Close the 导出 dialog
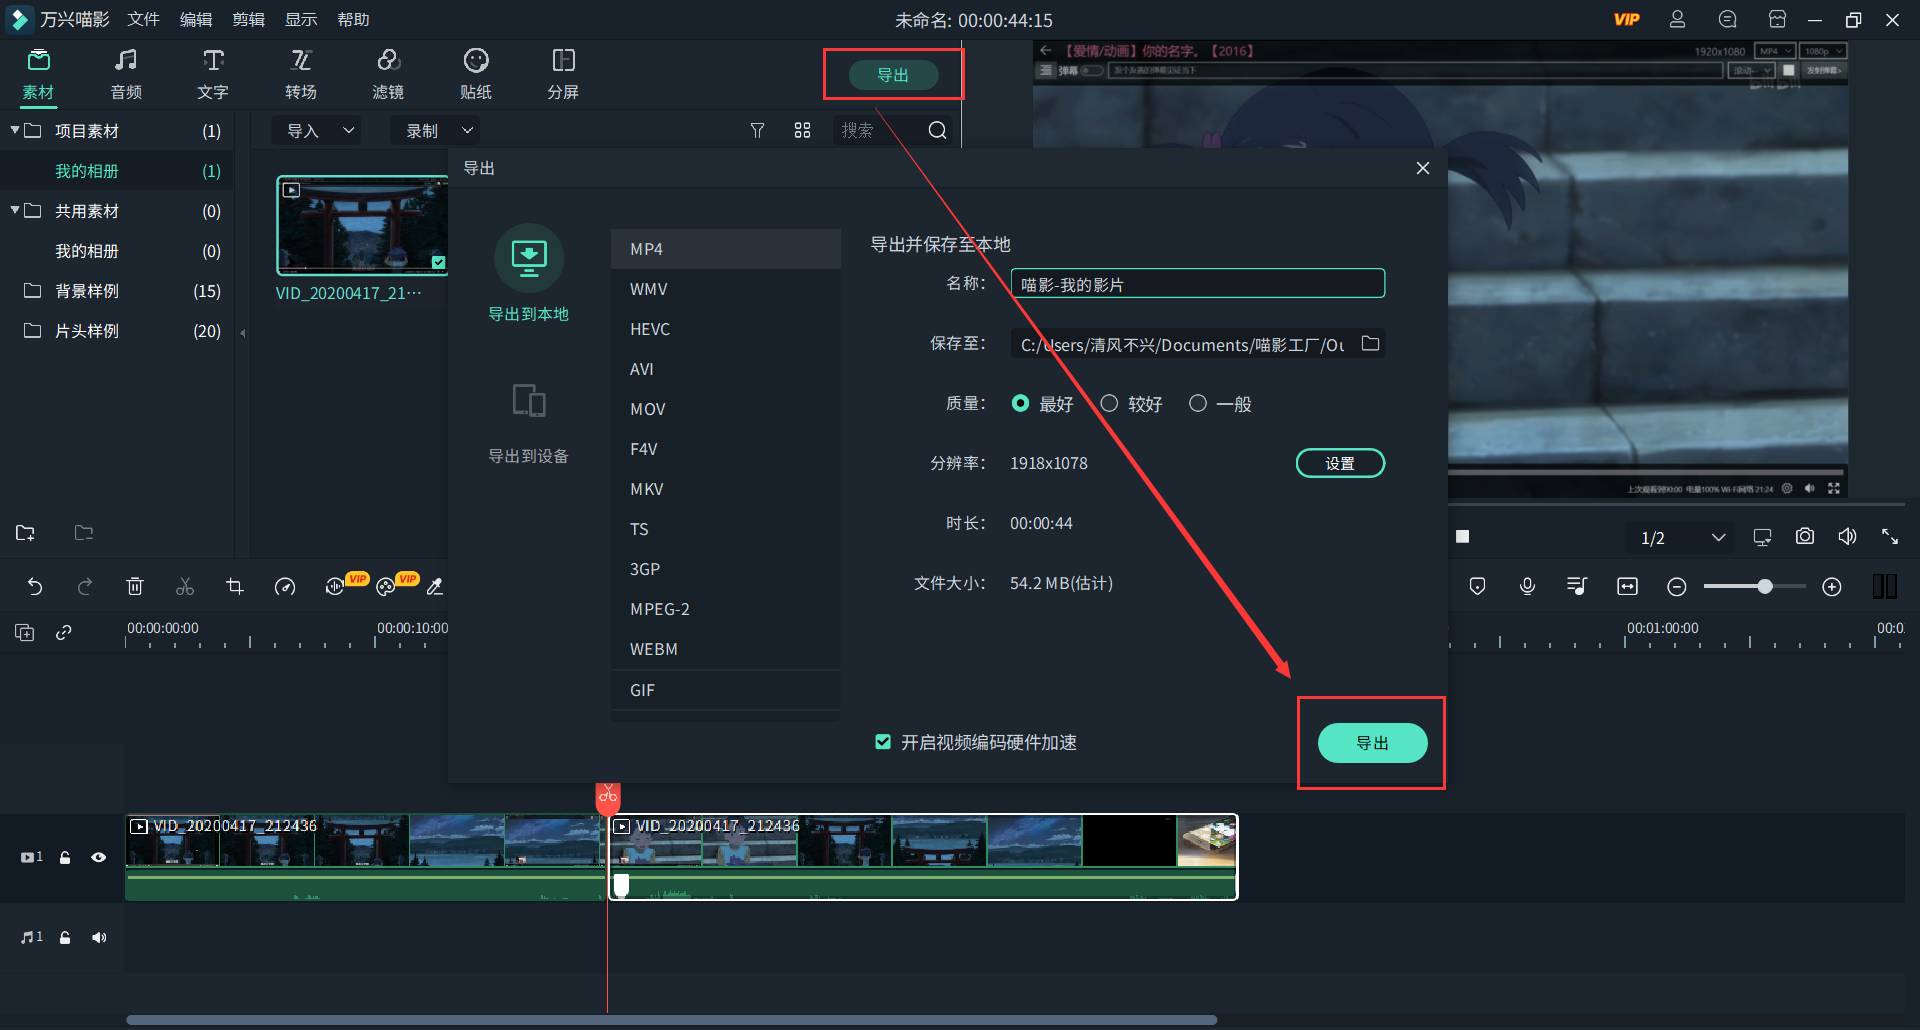 click(x=1423, y=168)
